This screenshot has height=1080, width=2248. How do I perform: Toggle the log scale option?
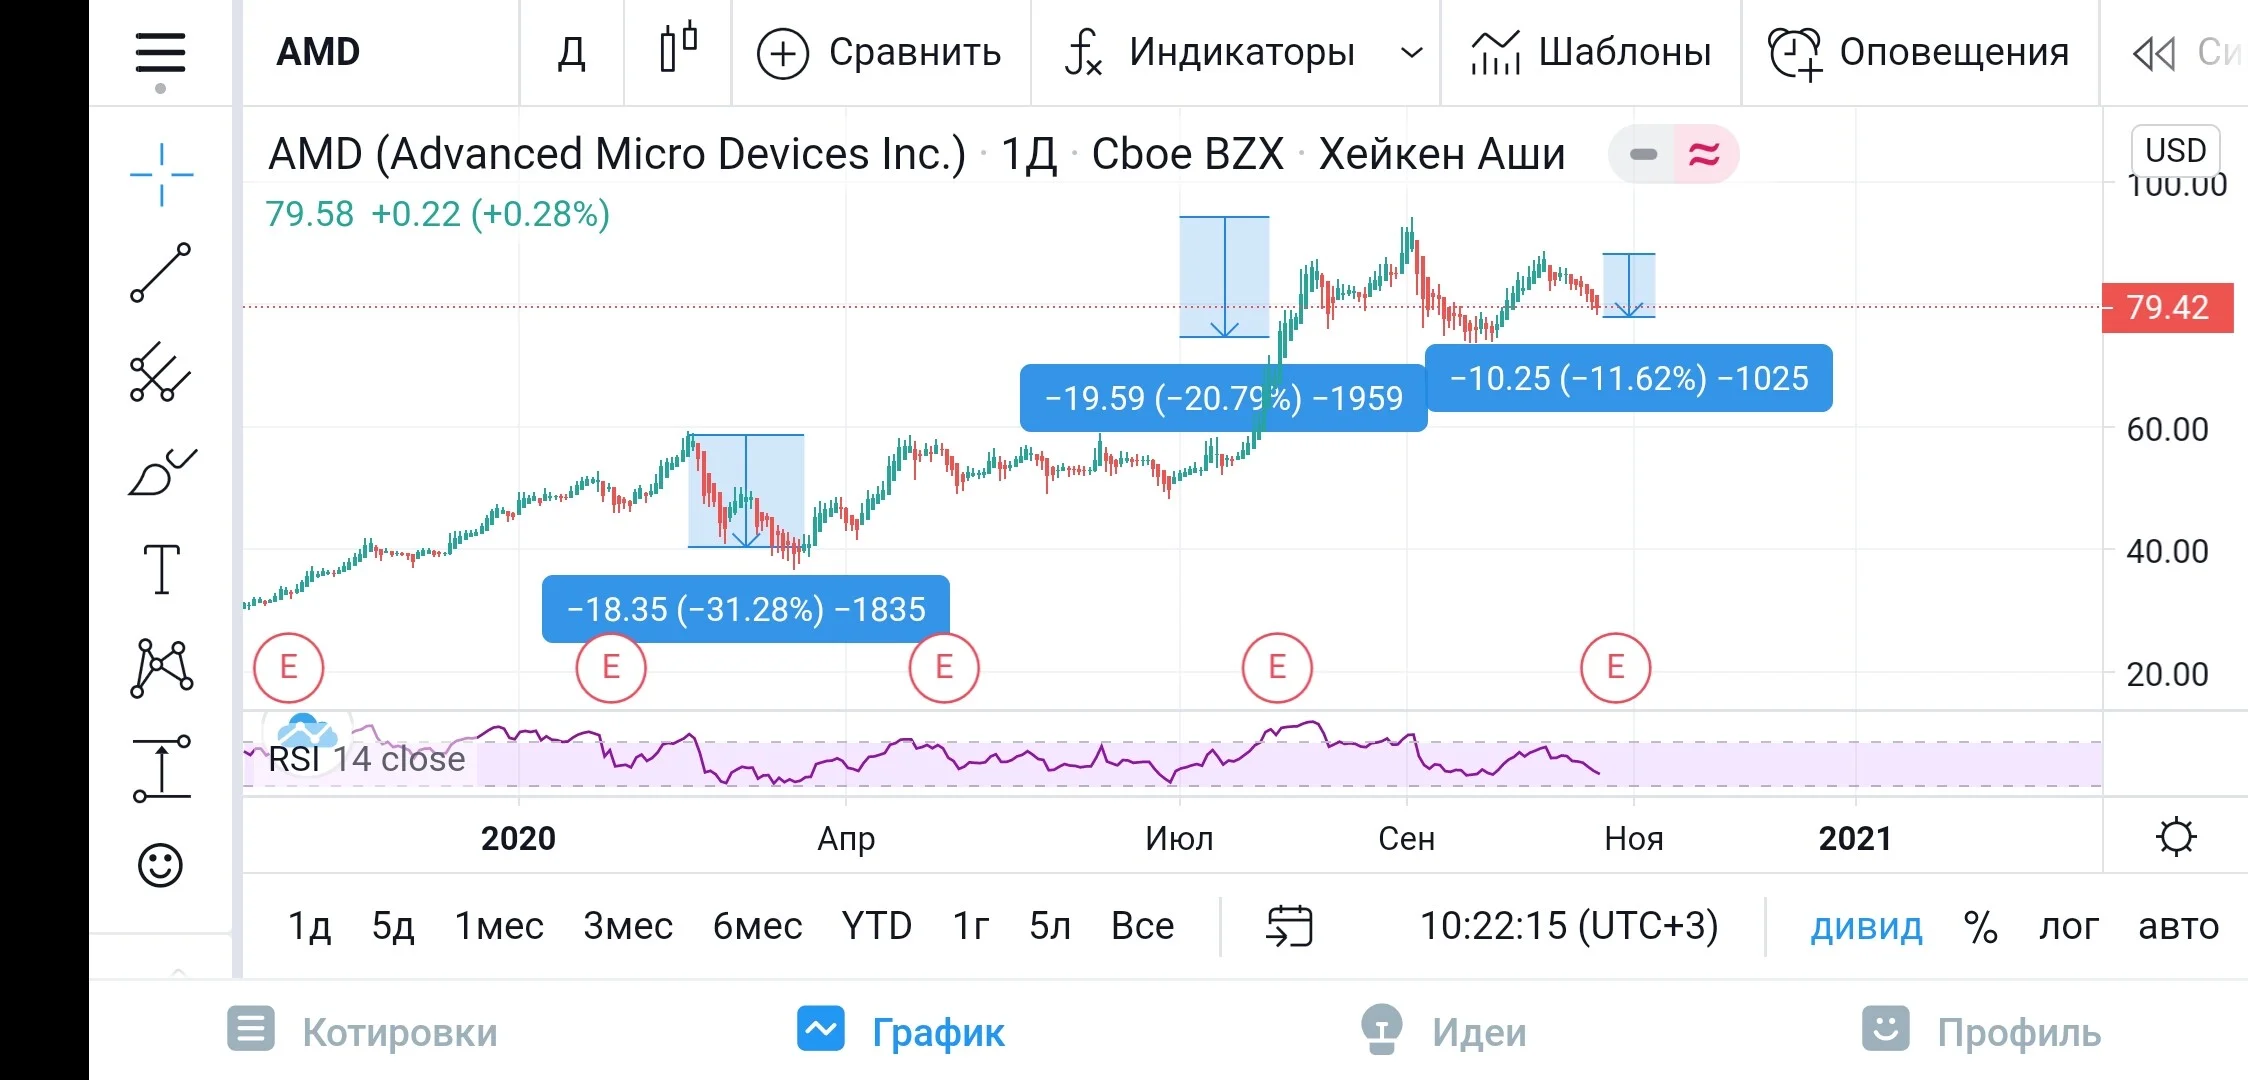click(x=2069, y=926)
